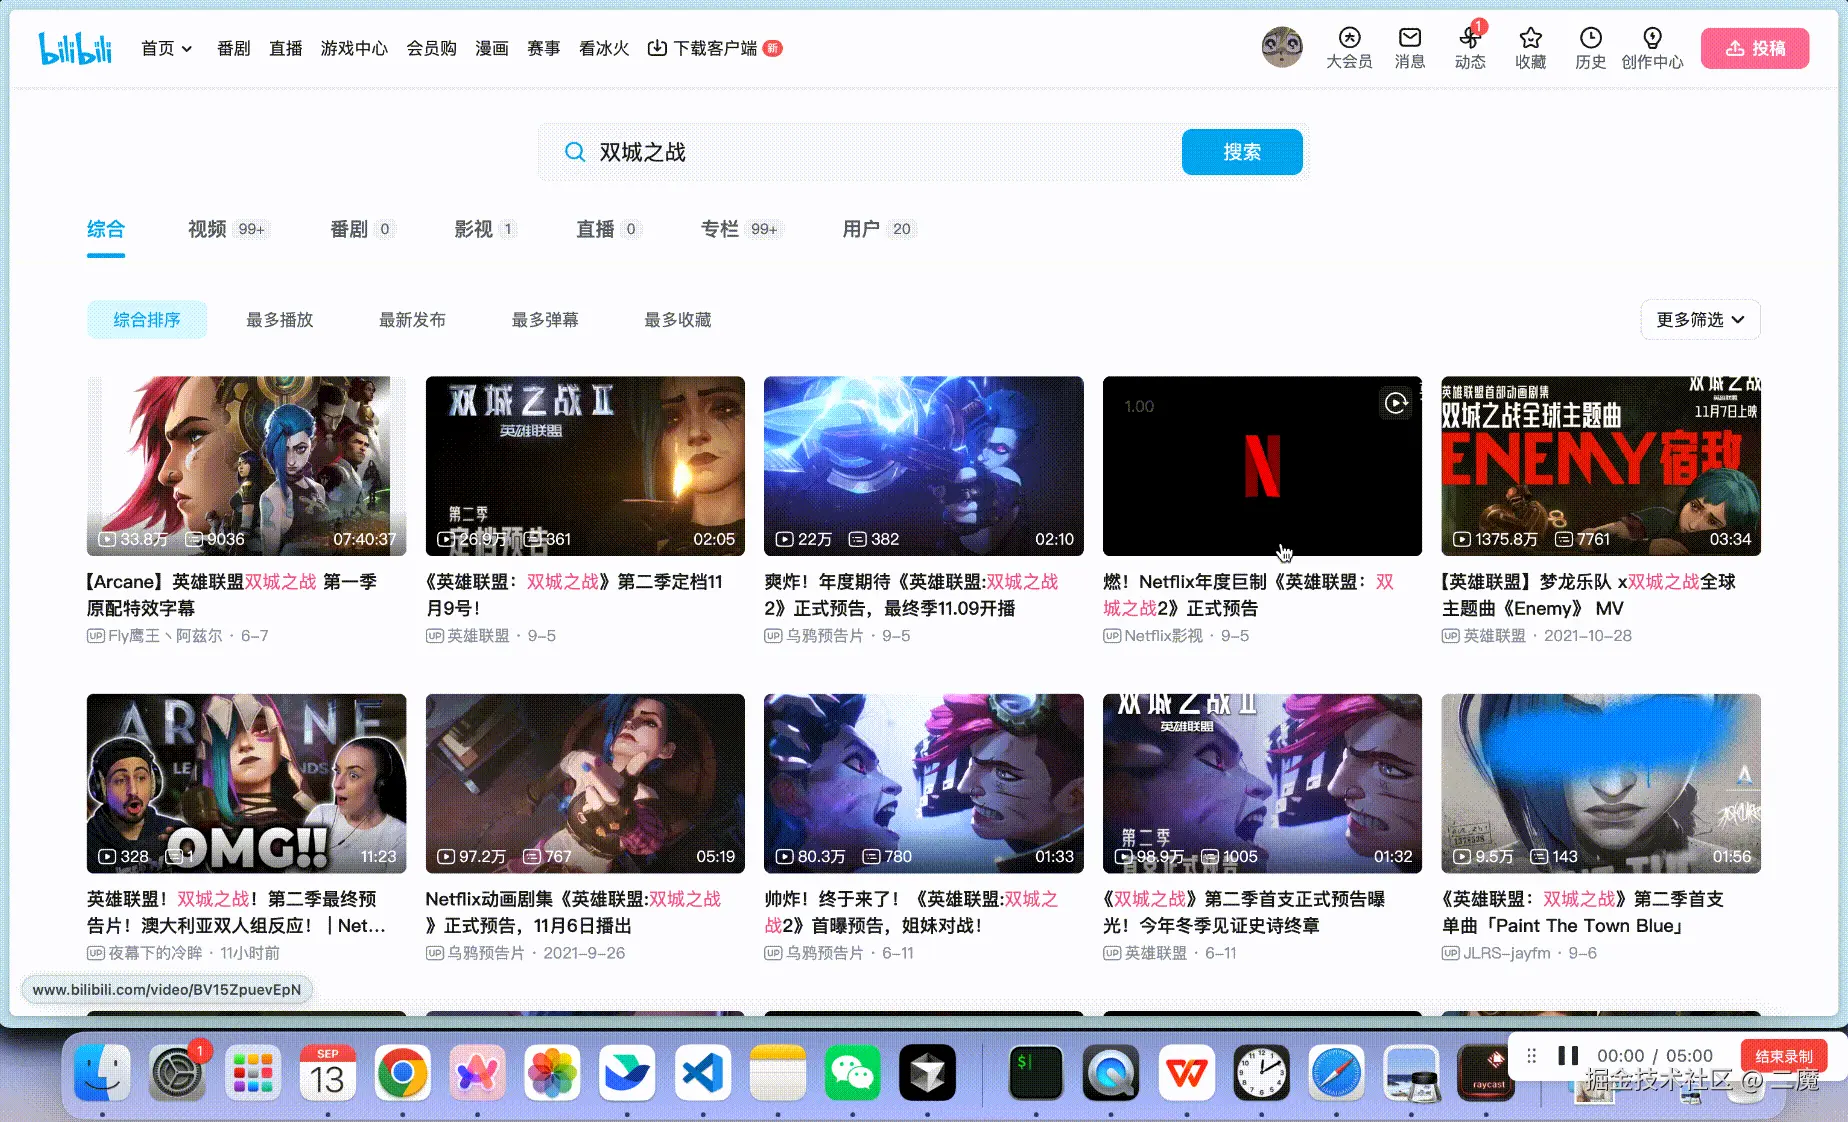The width and height of the screenshot is (1848, 1122).
Task: Sort by 最多弹幕
Action: click(x=545, y=319)
